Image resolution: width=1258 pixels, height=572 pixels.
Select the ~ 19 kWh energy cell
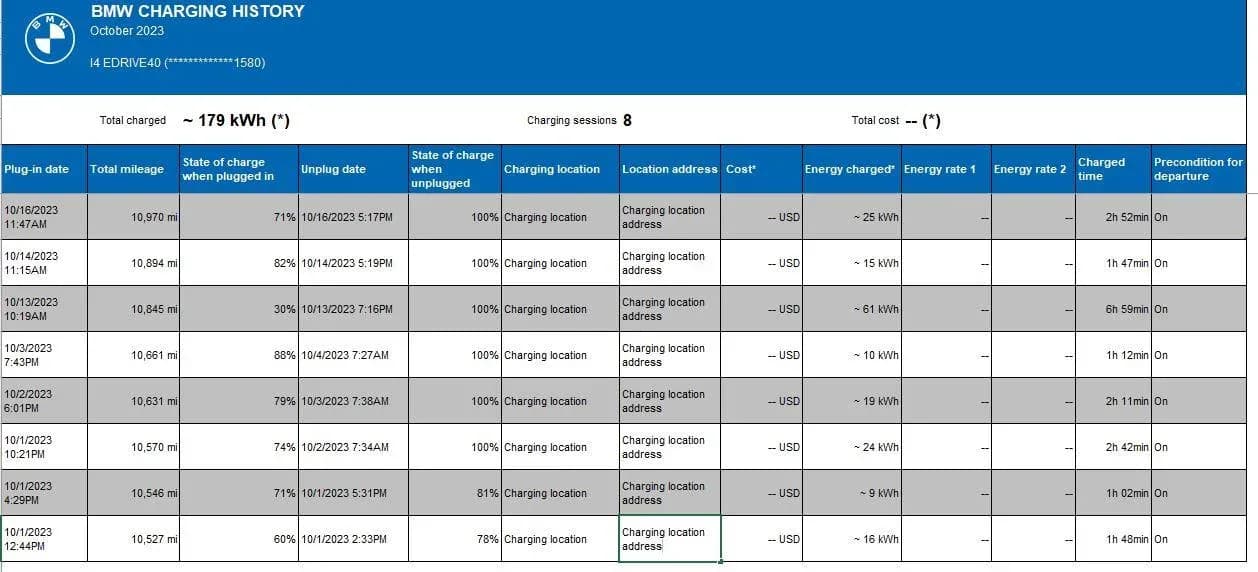pos(852,401)
